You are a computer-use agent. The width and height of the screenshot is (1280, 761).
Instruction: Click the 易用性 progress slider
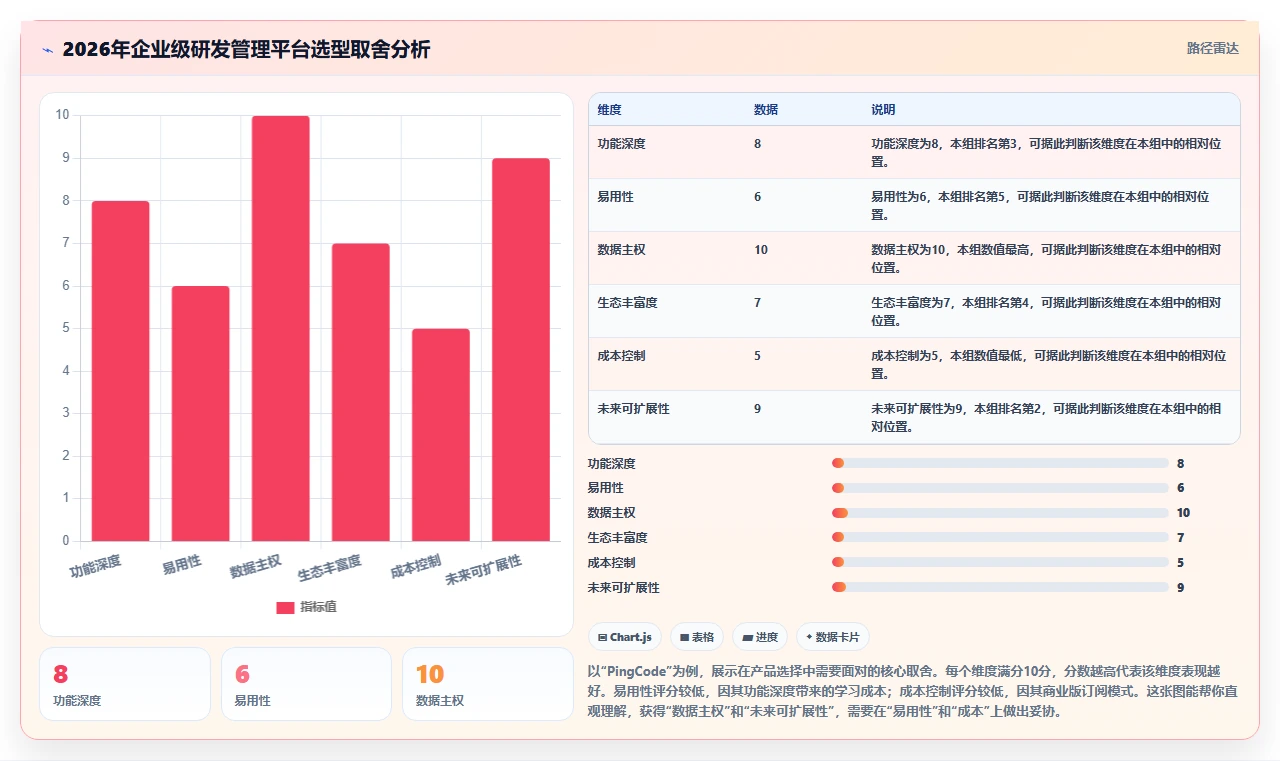pos(1000,488)
